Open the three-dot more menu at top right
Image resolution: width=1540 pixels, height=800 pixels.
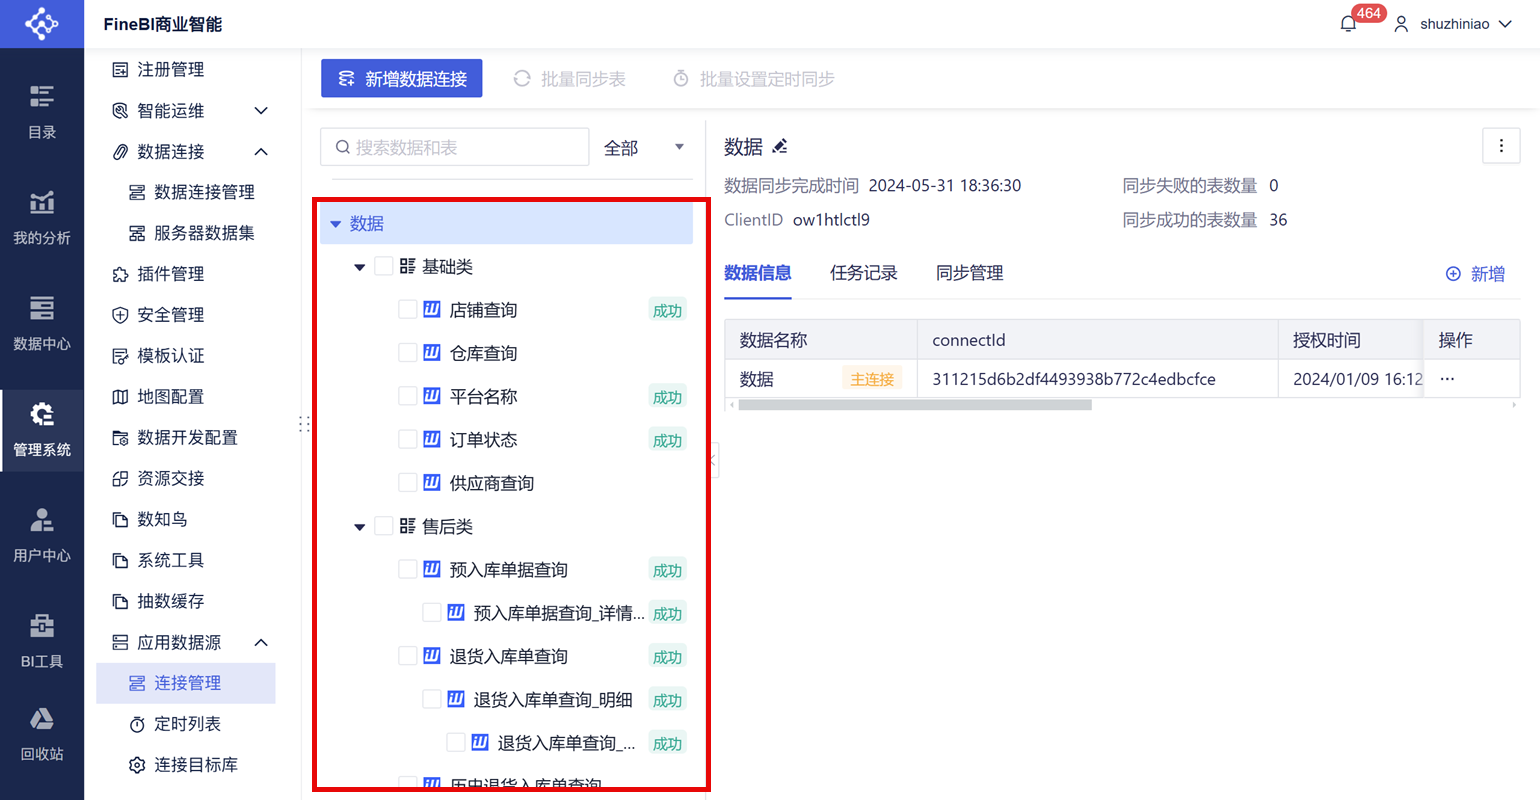pyautogui.click(x=1501, y=146)
